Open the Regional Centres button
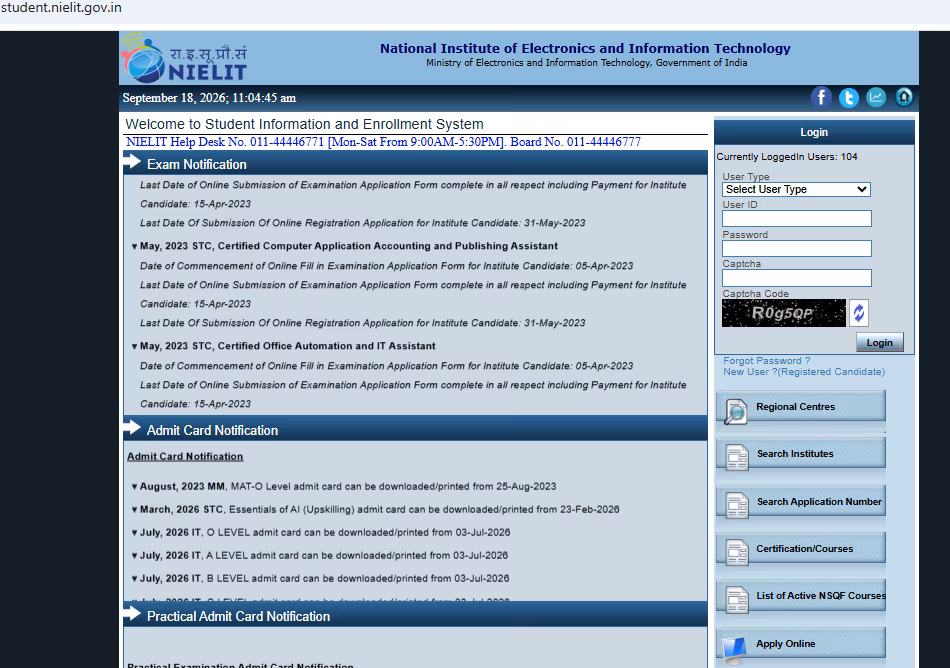The width and height of the screenshot is (950, 668). point(801,406)
